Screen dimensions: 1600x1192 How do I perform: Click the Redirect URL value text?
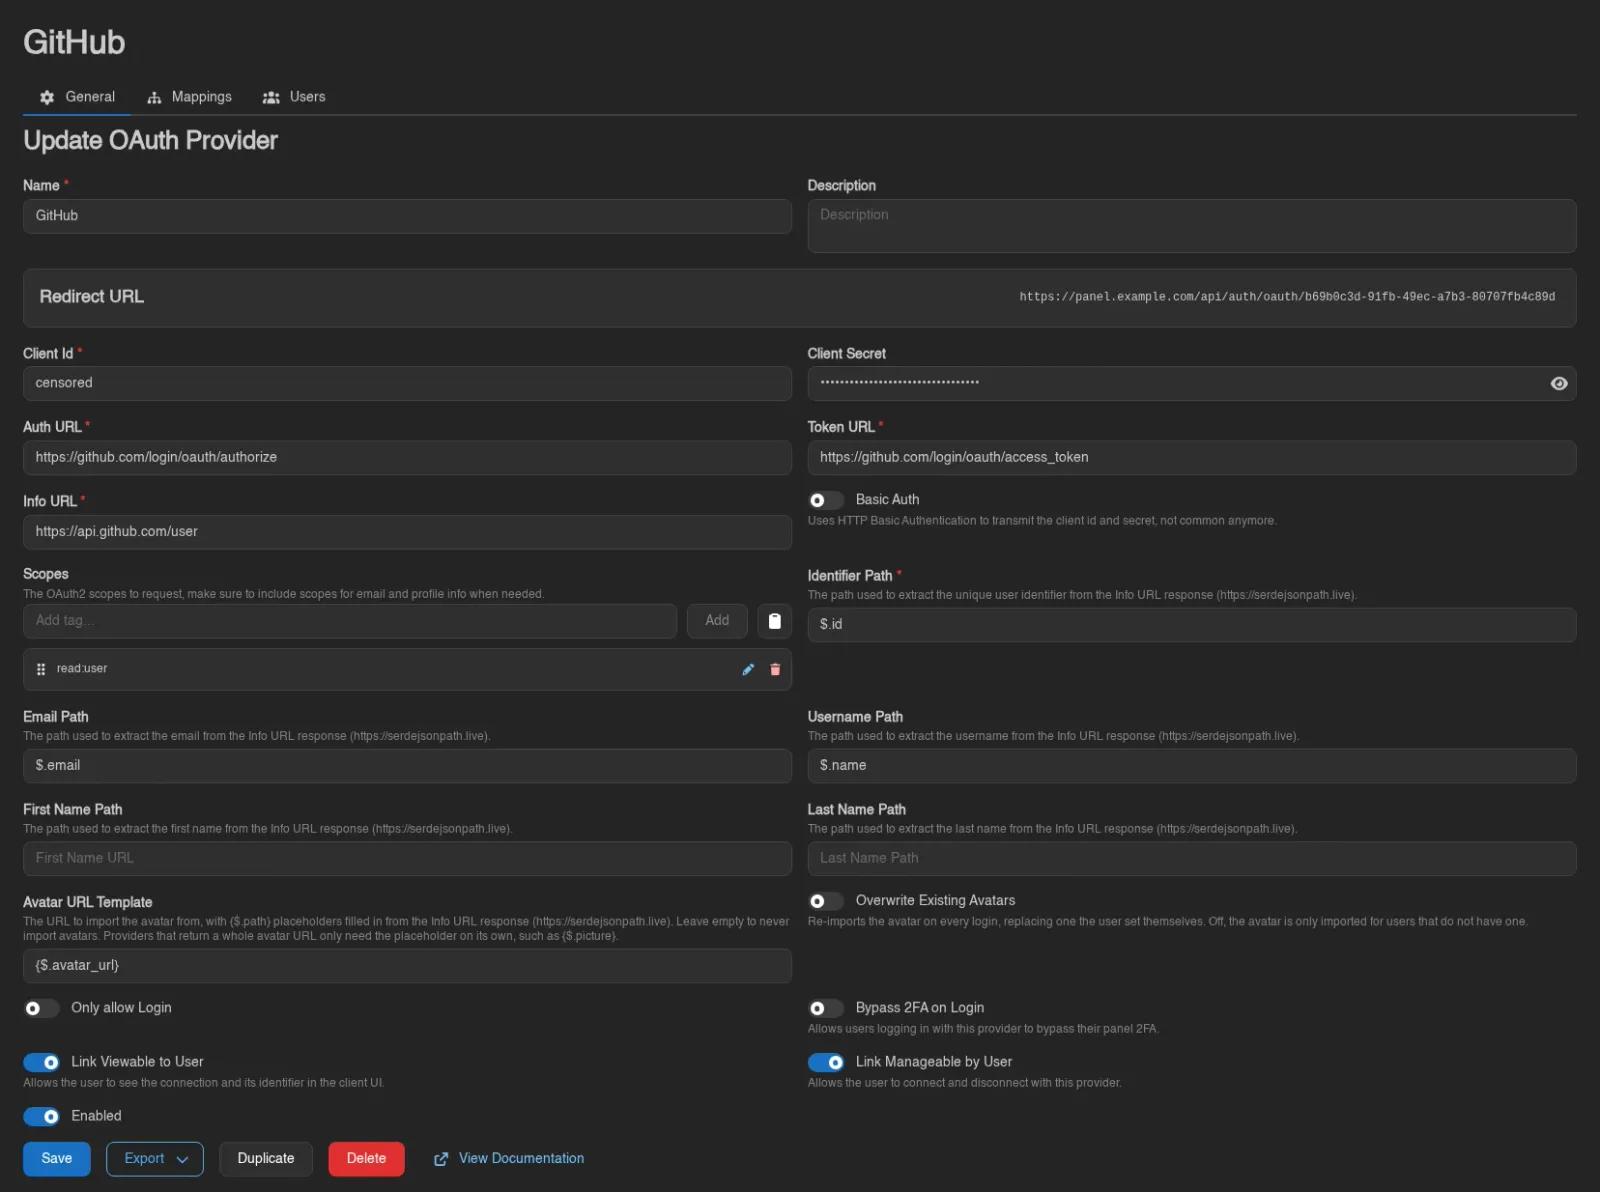(x=1287, y=297)
